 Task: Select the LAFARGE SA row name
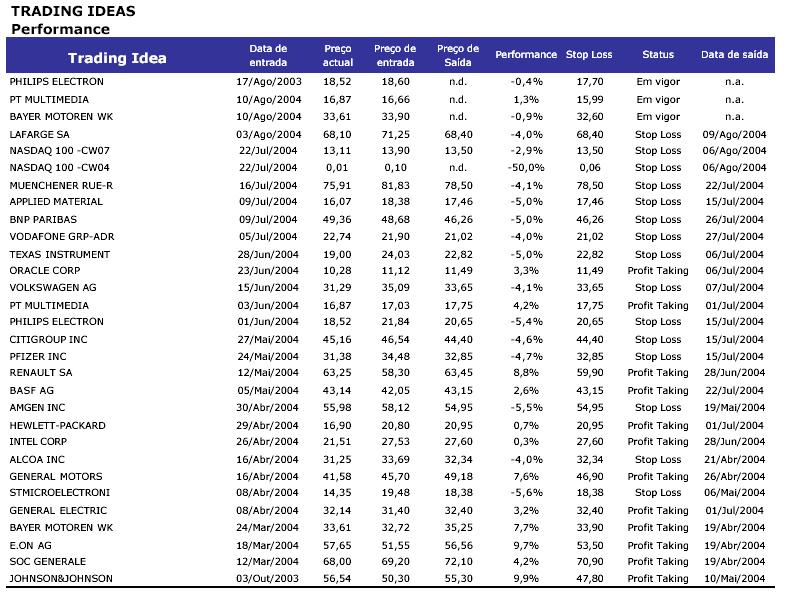39,134
